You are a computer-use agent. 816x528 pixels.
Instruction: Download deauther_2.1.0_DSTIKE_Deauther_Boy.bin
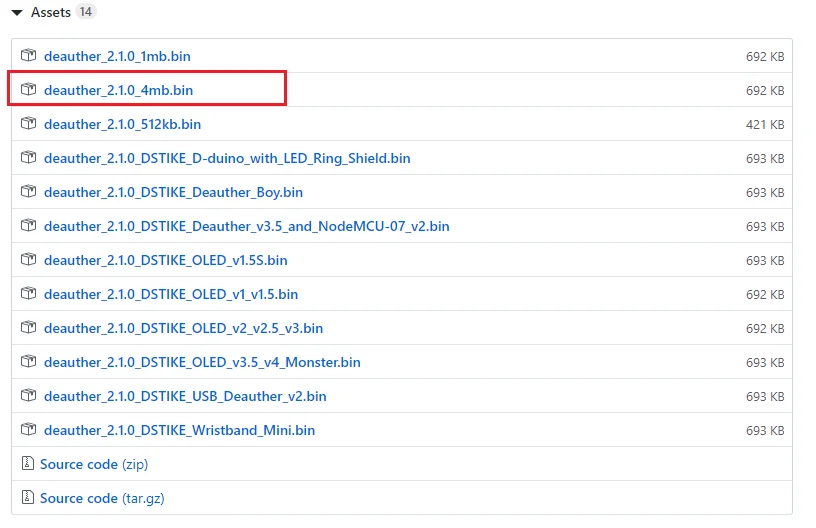pos(173,192)
